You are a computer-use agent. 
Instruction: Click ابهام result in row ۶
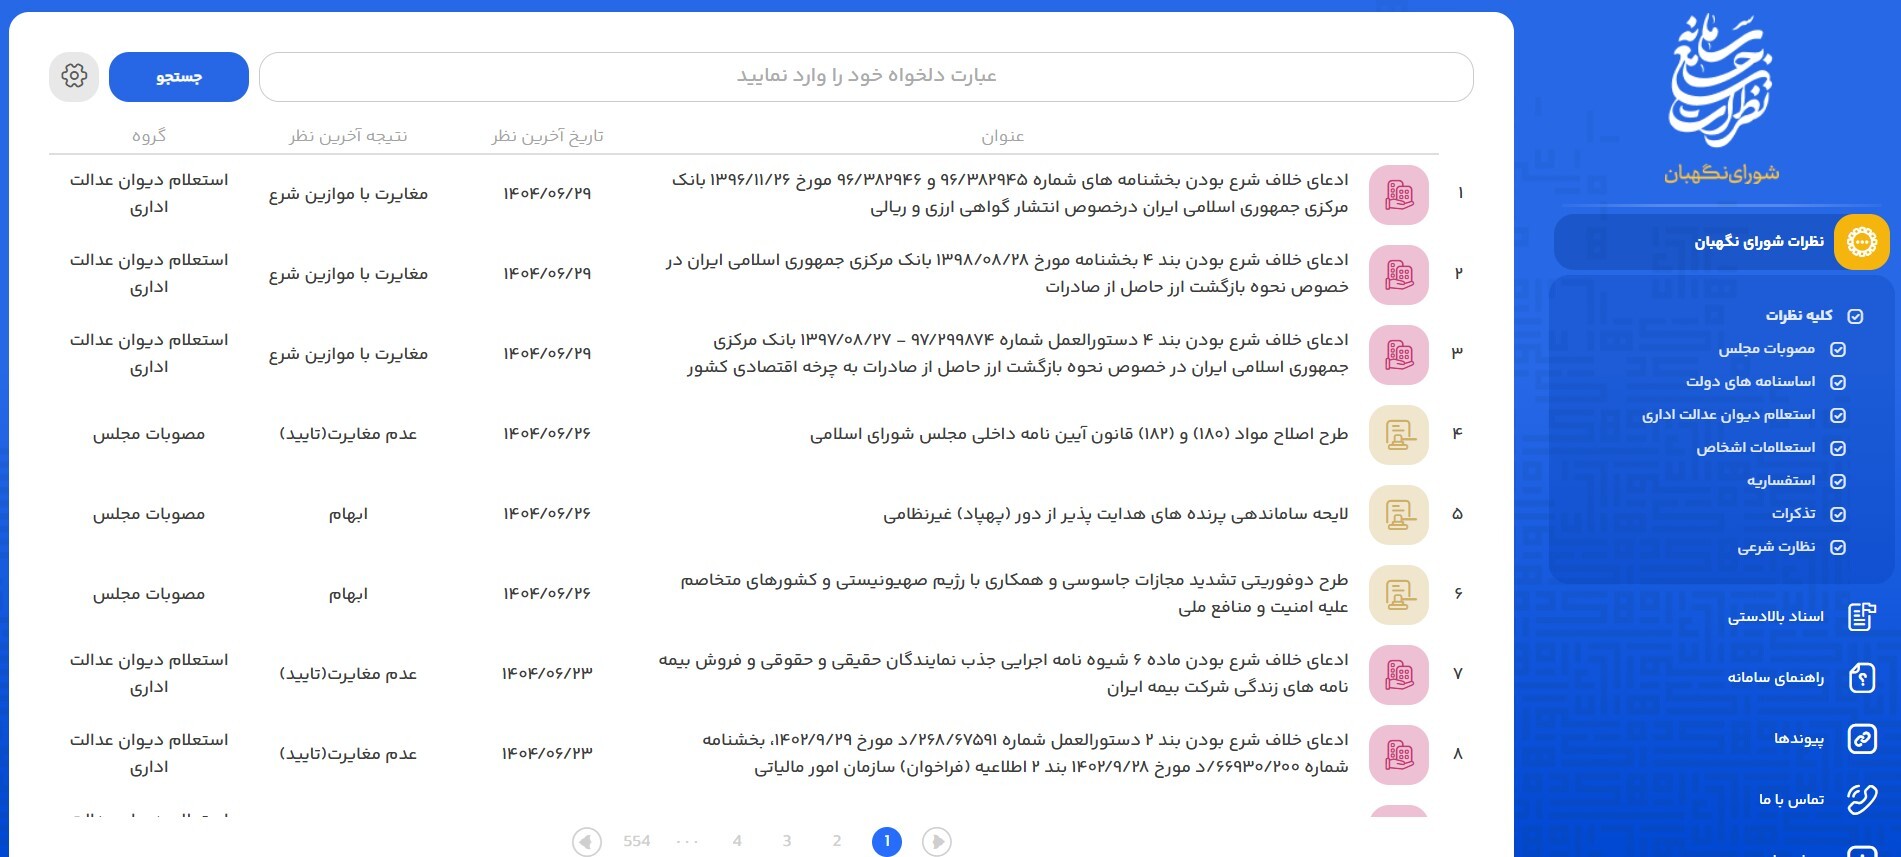pos(348,594)
